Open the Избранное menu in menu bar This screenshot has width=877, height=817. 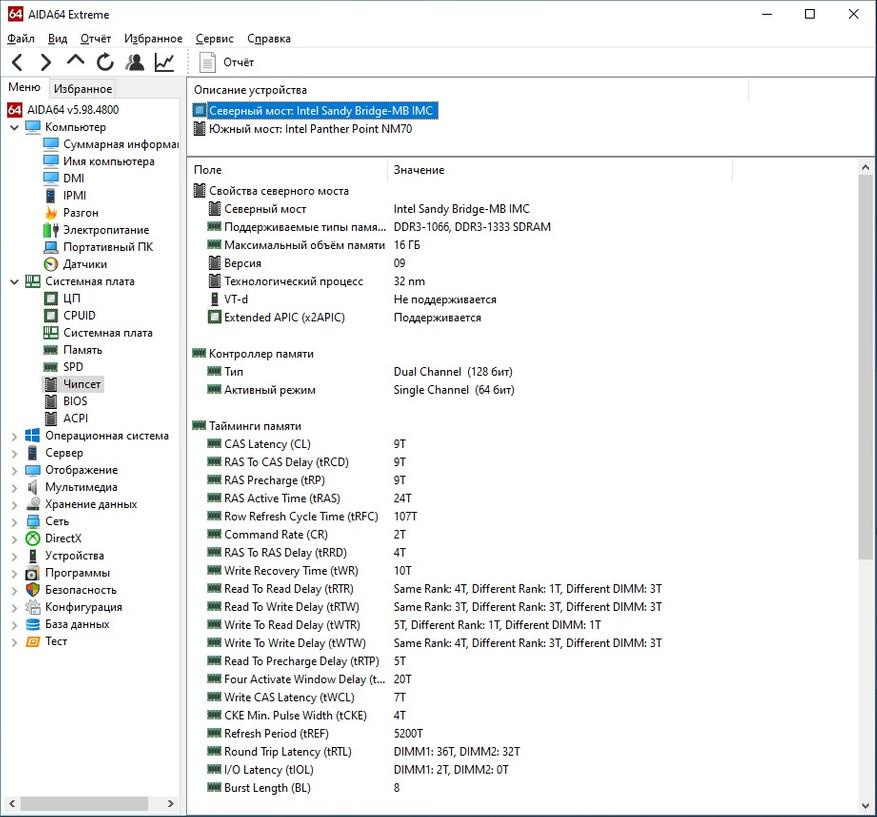(x=153, y=39)
